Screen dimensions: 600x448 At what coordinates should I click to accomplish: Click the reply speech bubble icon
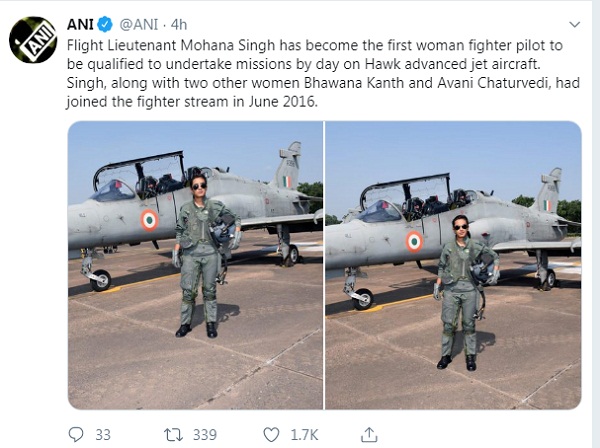pos(76,434)
